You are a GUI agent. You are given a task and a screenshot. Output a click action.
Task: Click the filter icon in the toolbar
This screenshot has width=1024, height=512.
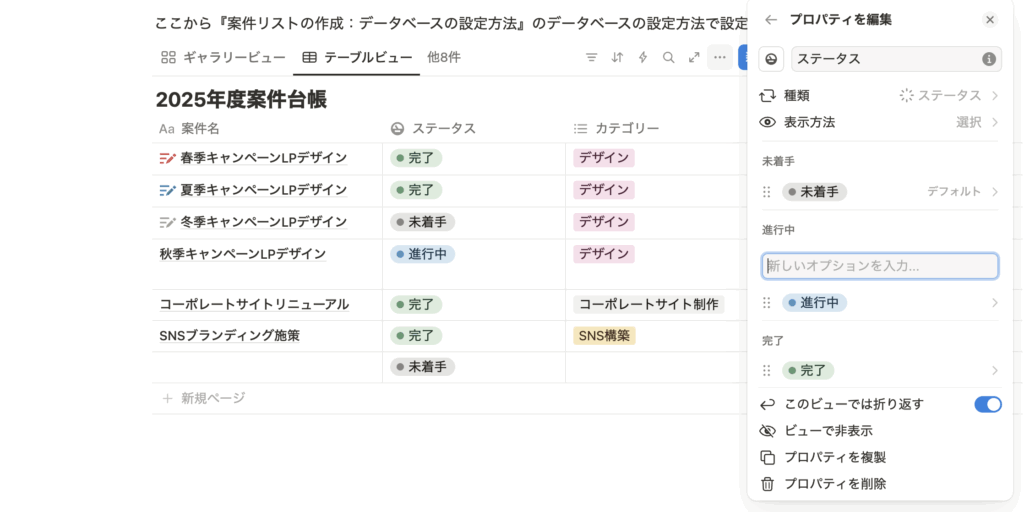point(591,58)
